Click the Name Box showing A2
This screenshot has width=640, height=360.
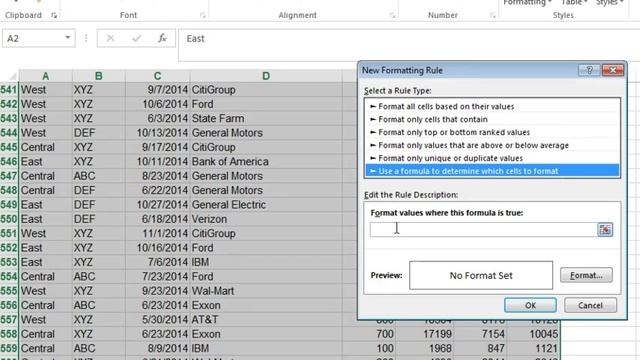33,38
